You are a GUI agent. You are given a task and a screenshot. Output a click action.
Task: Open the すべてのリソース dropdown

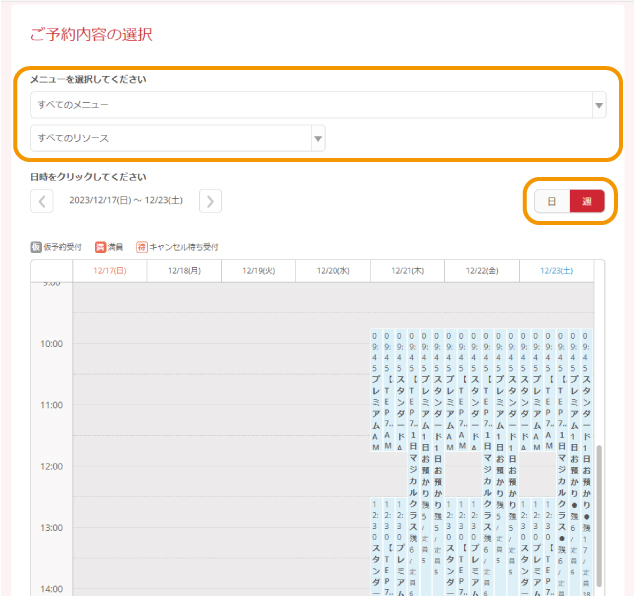pos(178,138)
